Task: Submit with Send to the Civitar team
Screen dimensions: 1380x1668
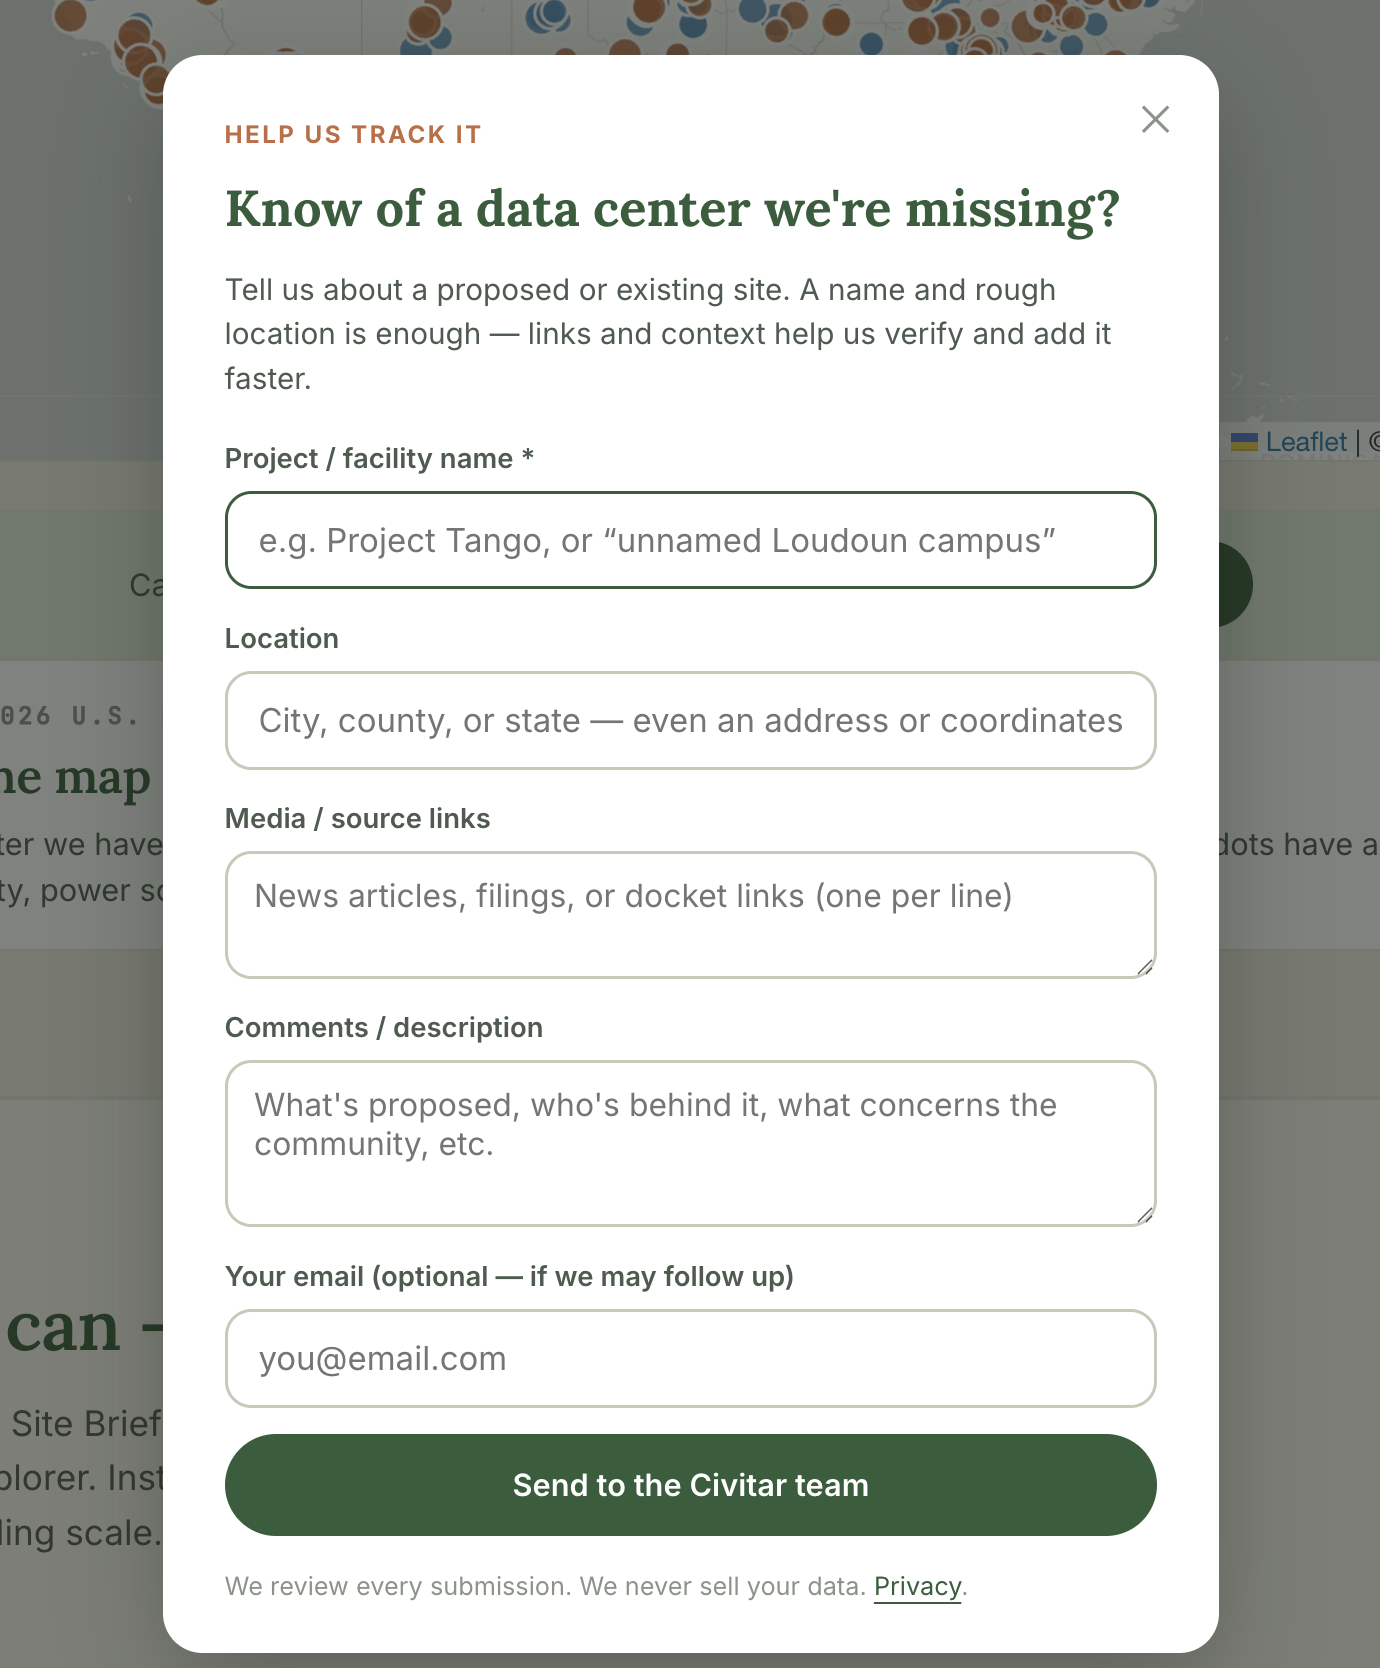Action: 691,1485
